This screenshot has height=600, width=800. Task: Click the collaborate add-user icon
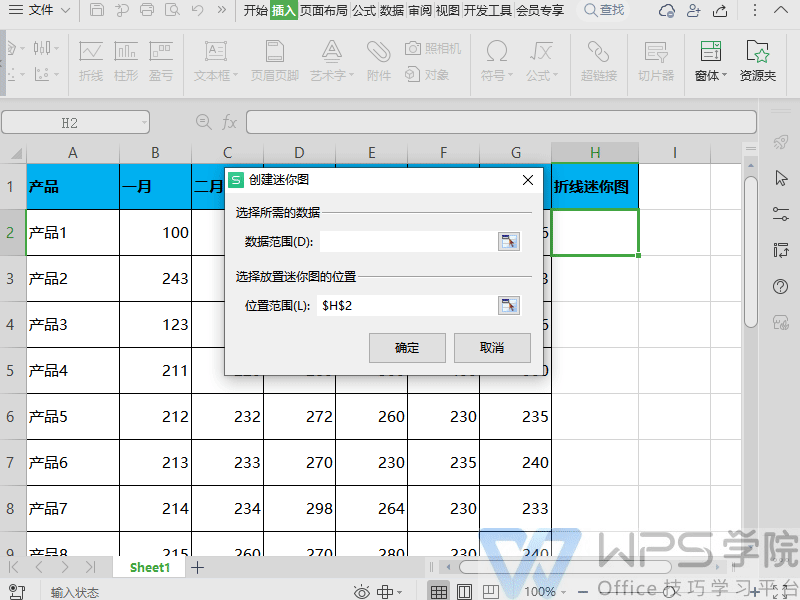click(693, 10)
